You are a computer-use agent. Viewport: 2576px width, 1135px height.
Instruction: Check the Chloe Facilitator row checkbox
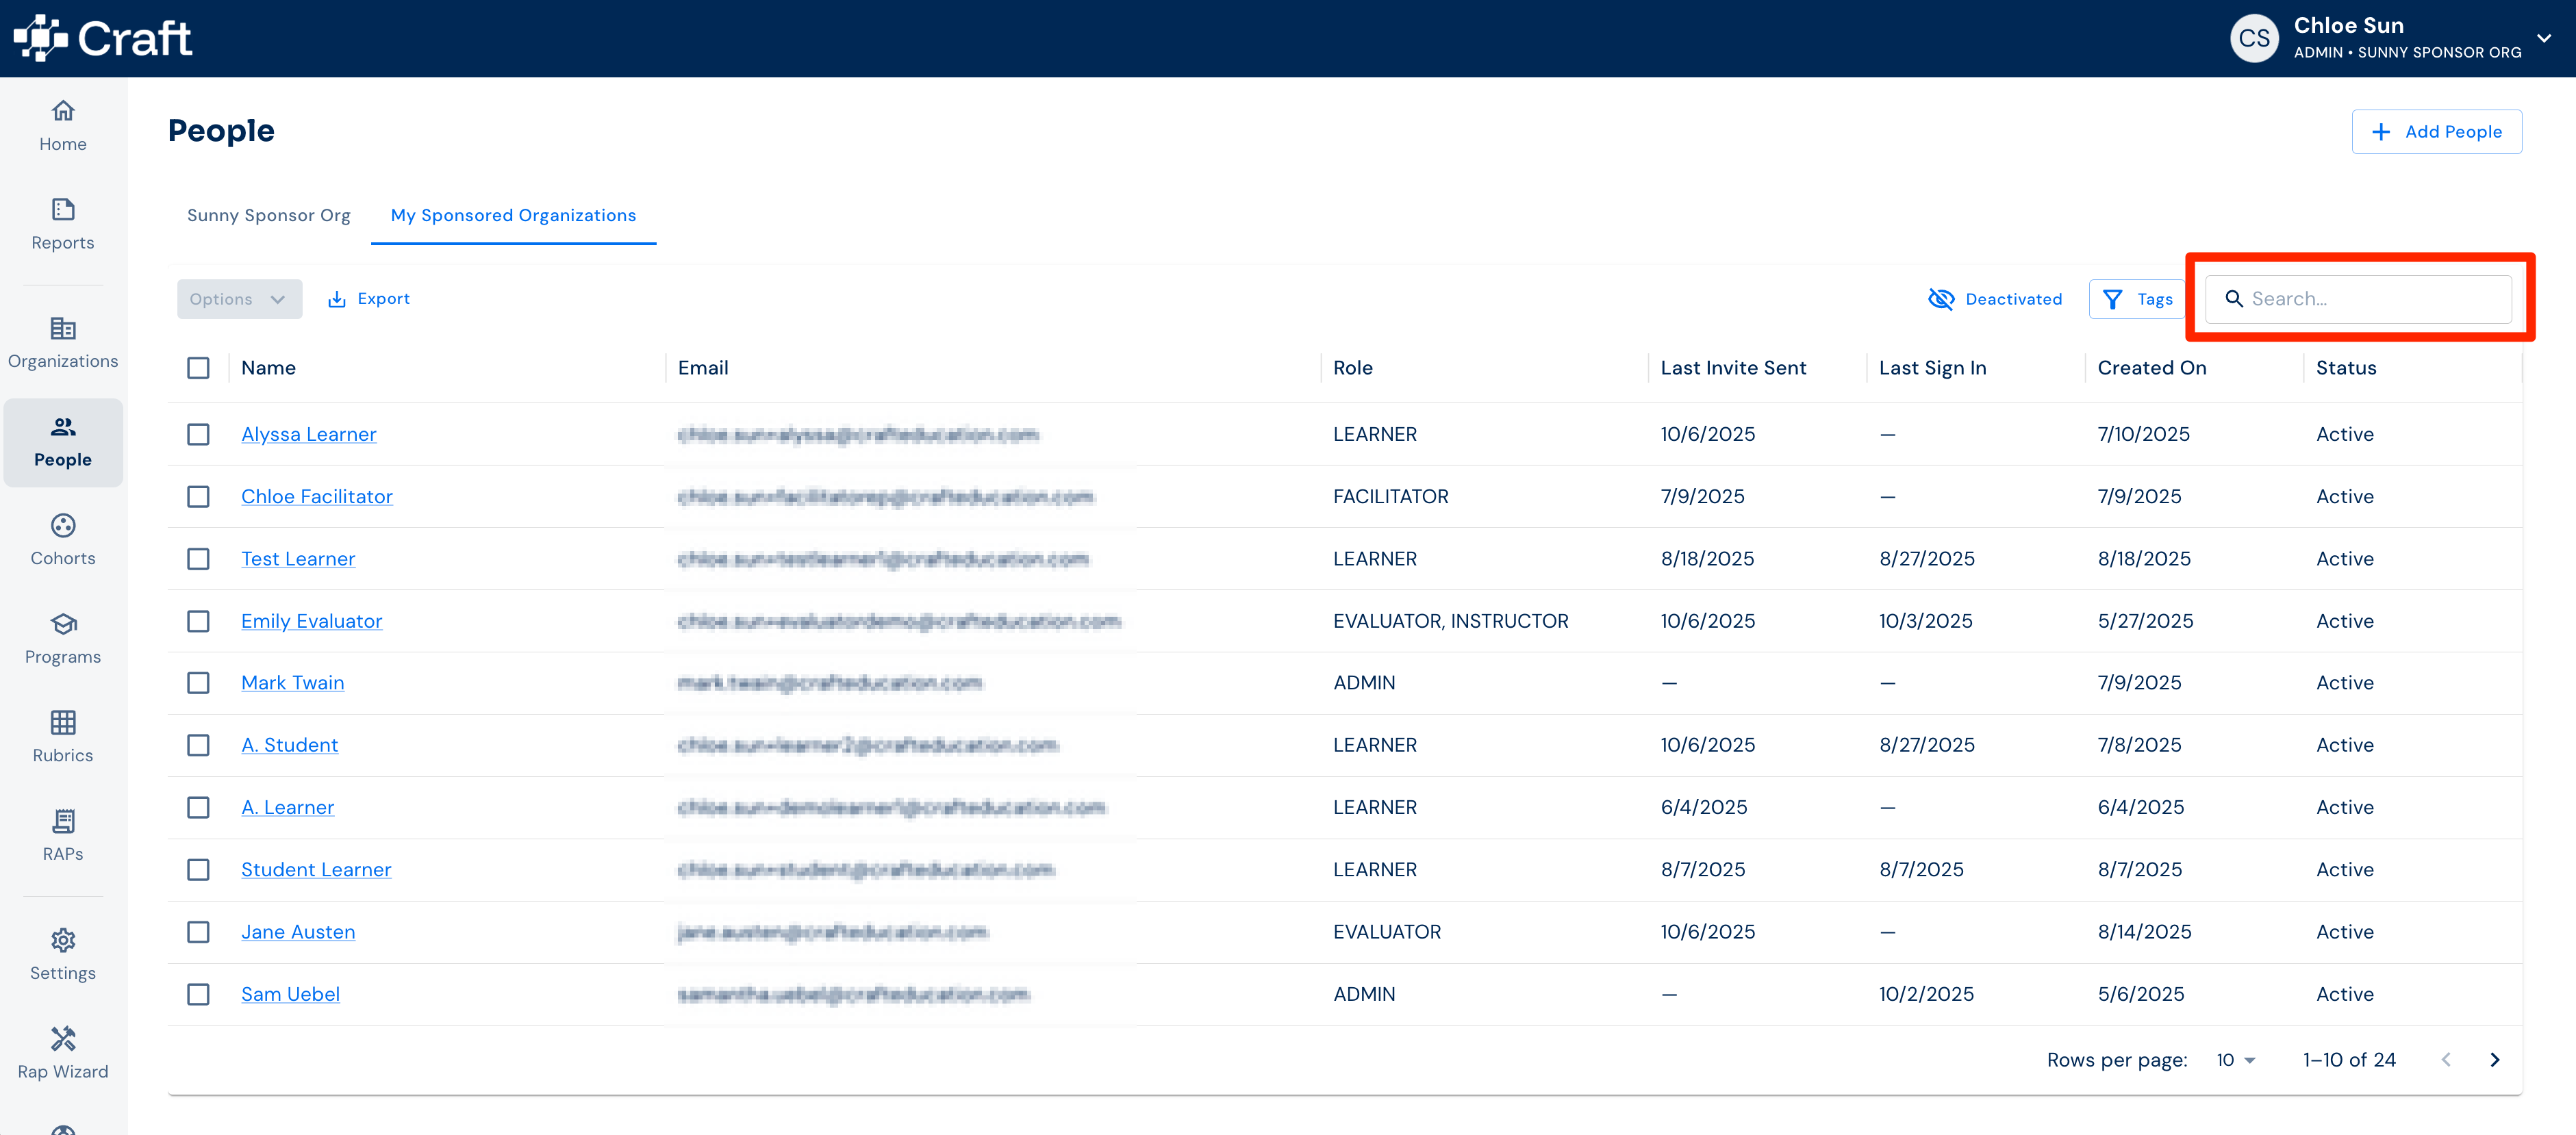click(198, 496)
